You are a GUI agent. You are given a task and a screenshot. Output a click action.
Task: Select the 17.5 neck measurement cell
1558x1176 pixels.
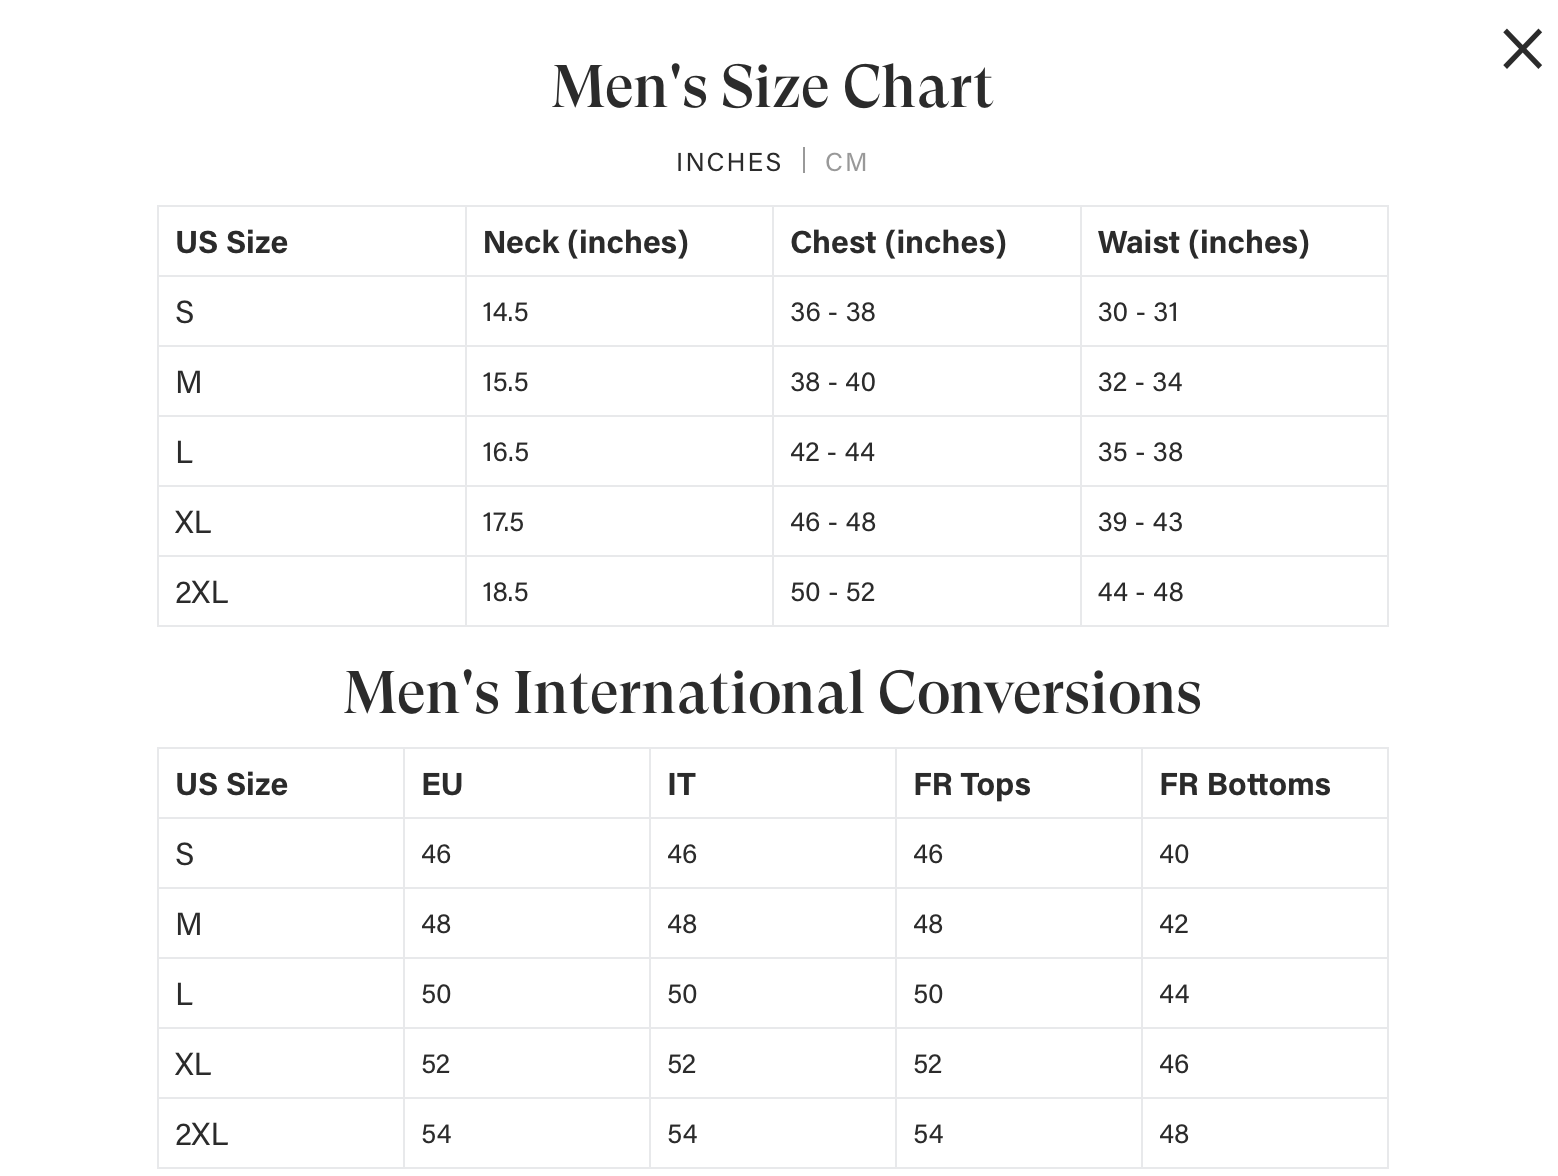tap(503, 522)
